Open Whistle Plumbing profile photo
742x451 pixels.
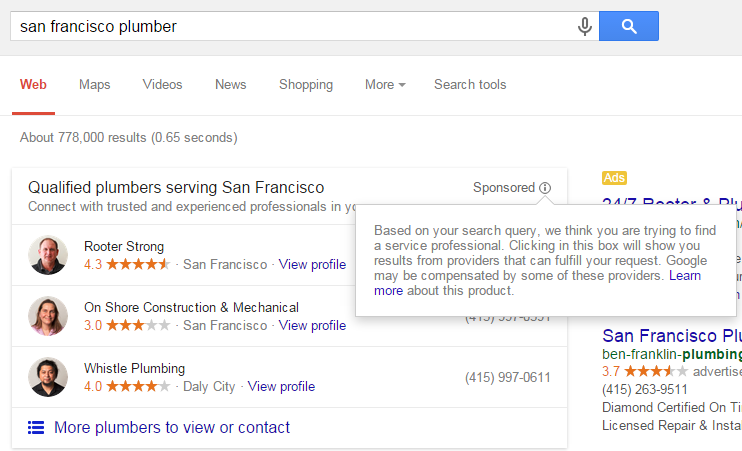[x=48, y=377]
